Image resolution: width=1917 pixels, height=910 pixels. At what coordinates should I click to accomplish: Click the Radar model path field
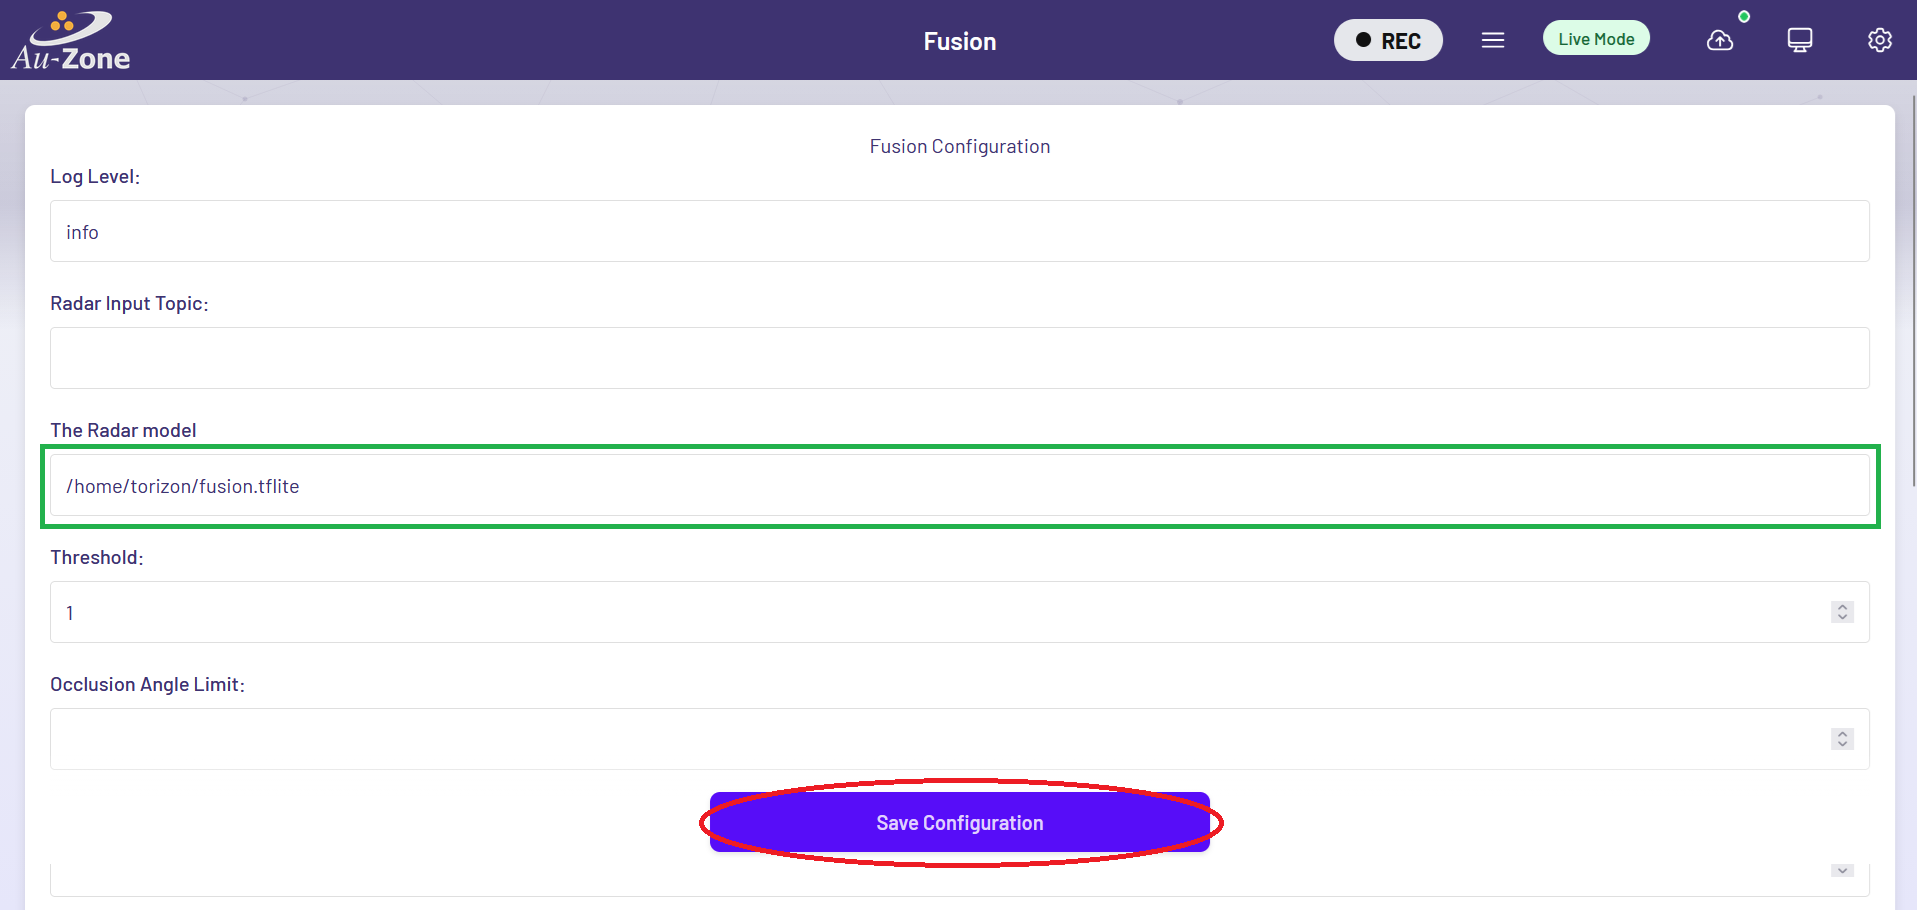click(x=960, y=485)
